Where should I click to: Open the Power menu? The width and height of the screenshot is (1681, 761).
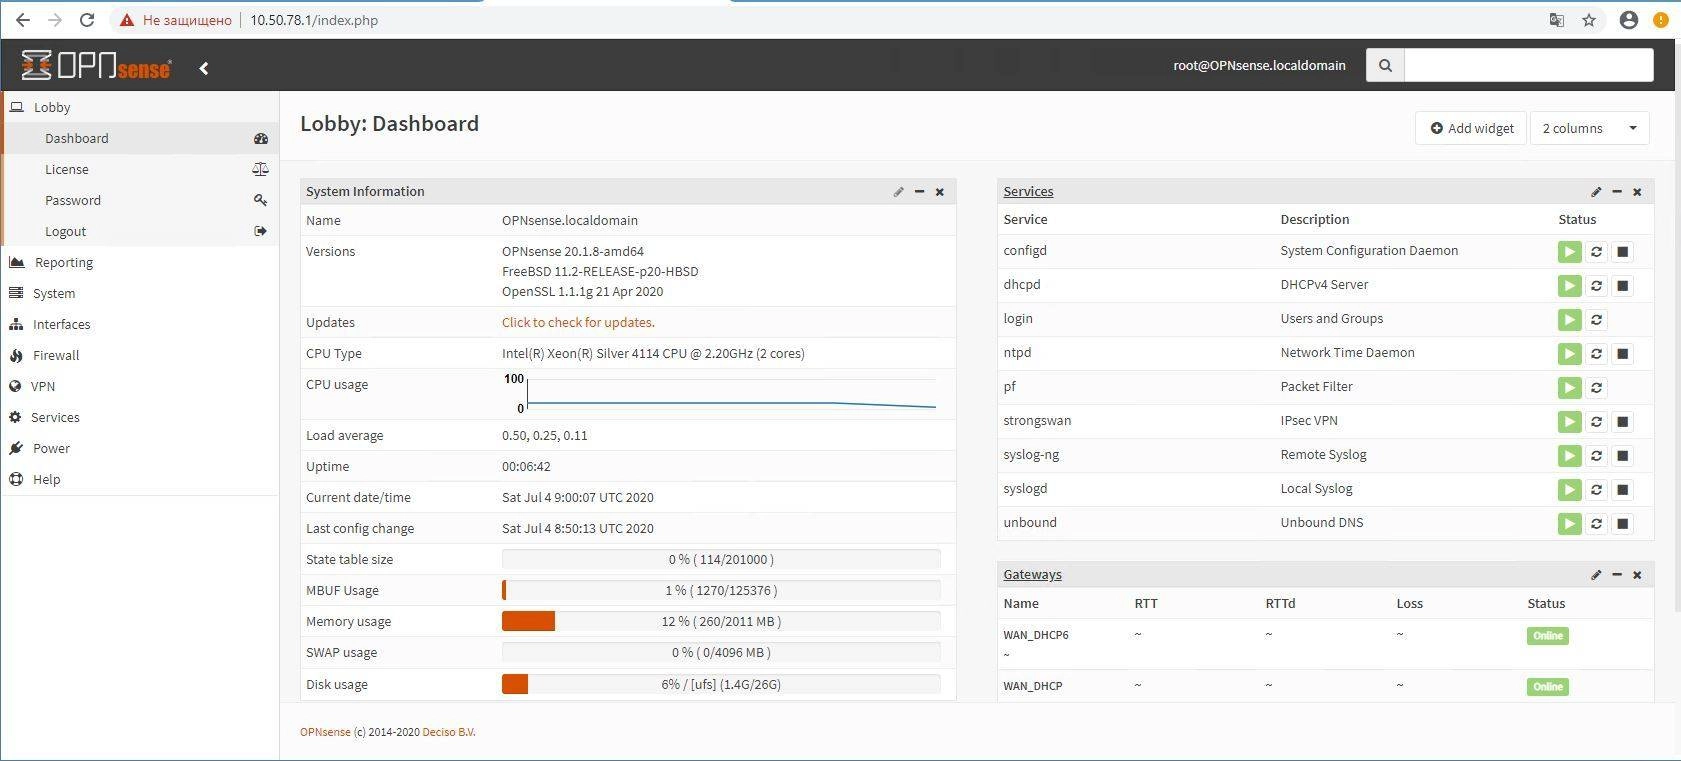pos(140,448)
